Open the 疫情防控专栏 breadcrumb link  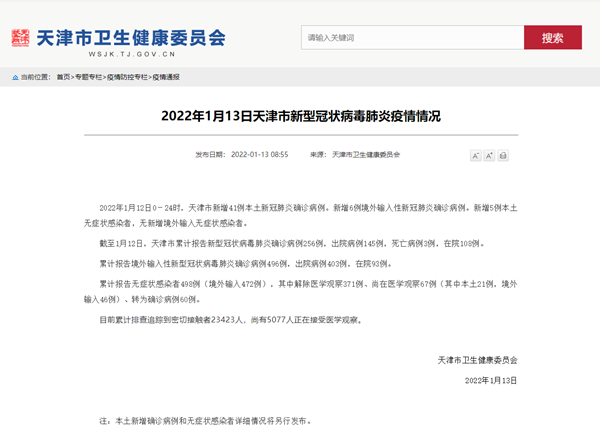tap(127, 76)
